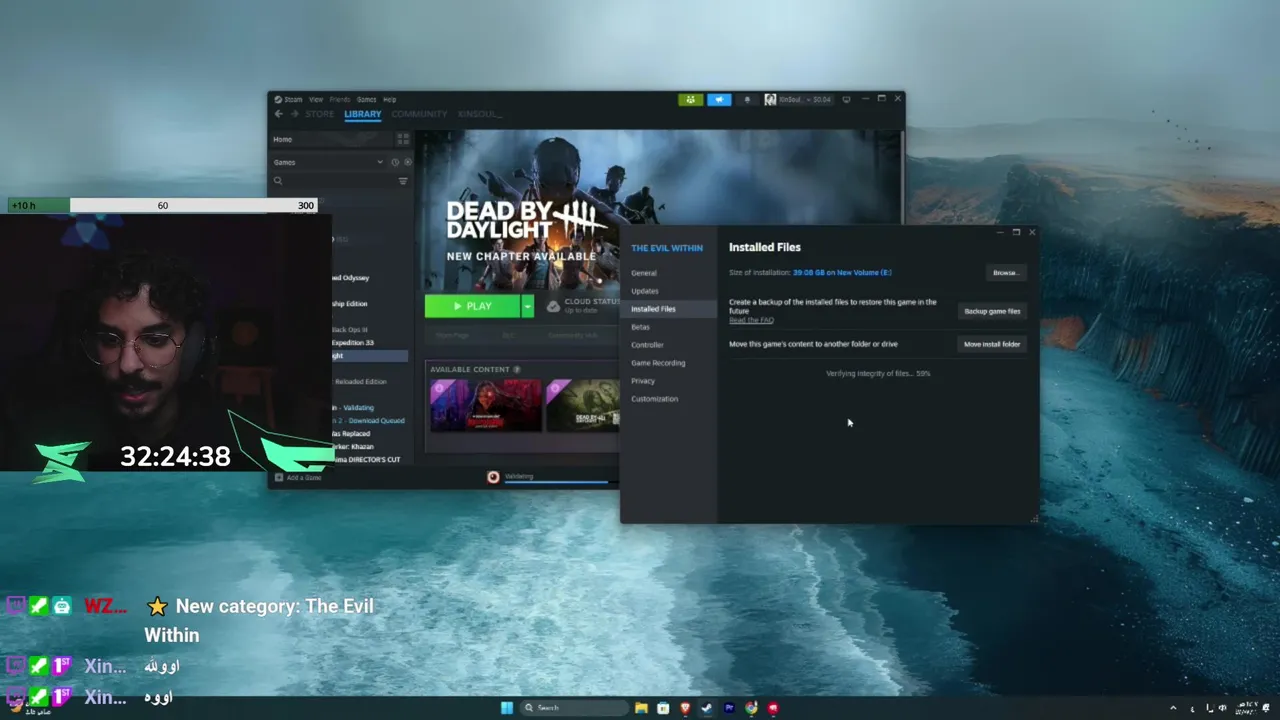
Task: Click the cloud status icon
Action: (554, 306)
